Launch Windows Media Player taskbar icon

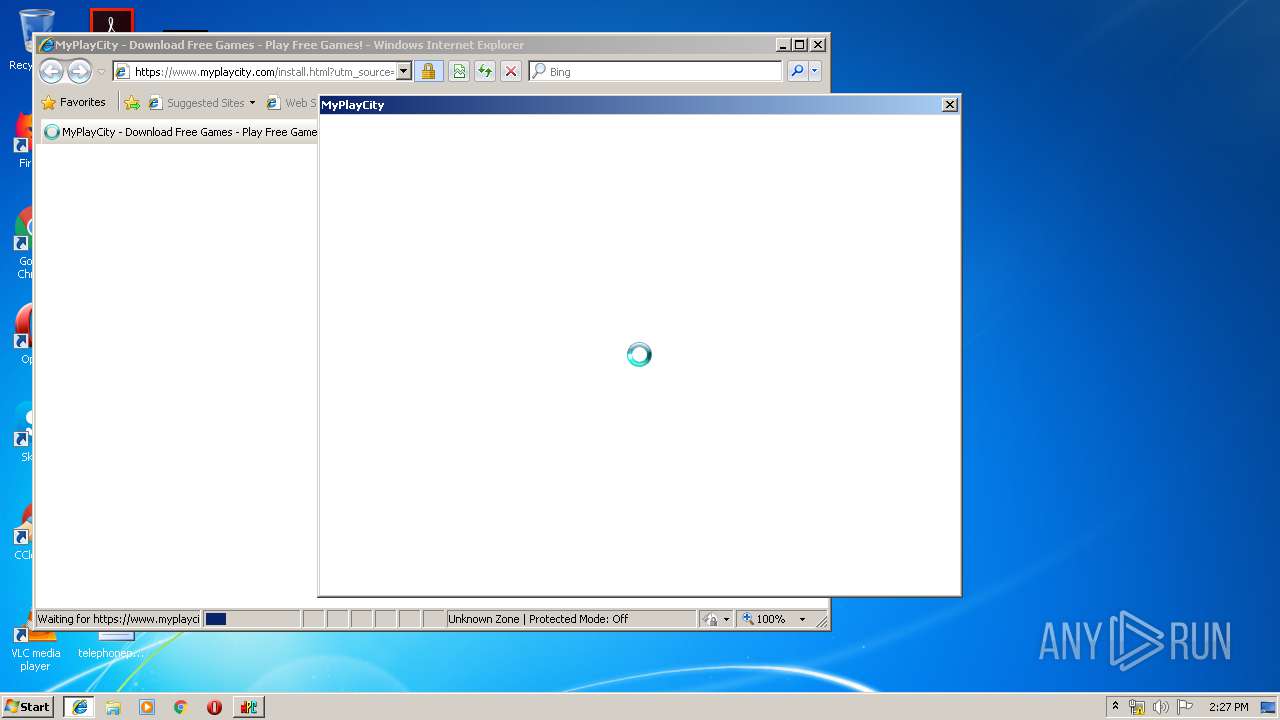click(147, 706)
